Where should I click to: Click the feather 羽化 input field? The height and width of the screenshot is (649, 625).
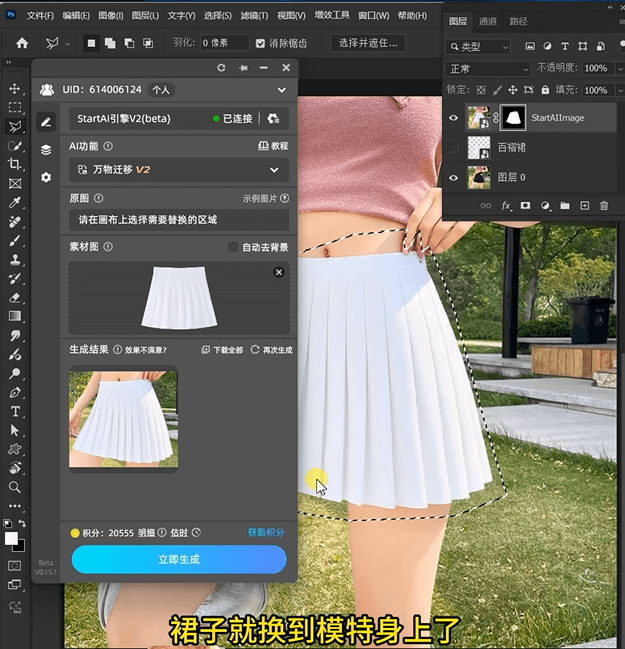pyautogui.click(x=225, y=43)
